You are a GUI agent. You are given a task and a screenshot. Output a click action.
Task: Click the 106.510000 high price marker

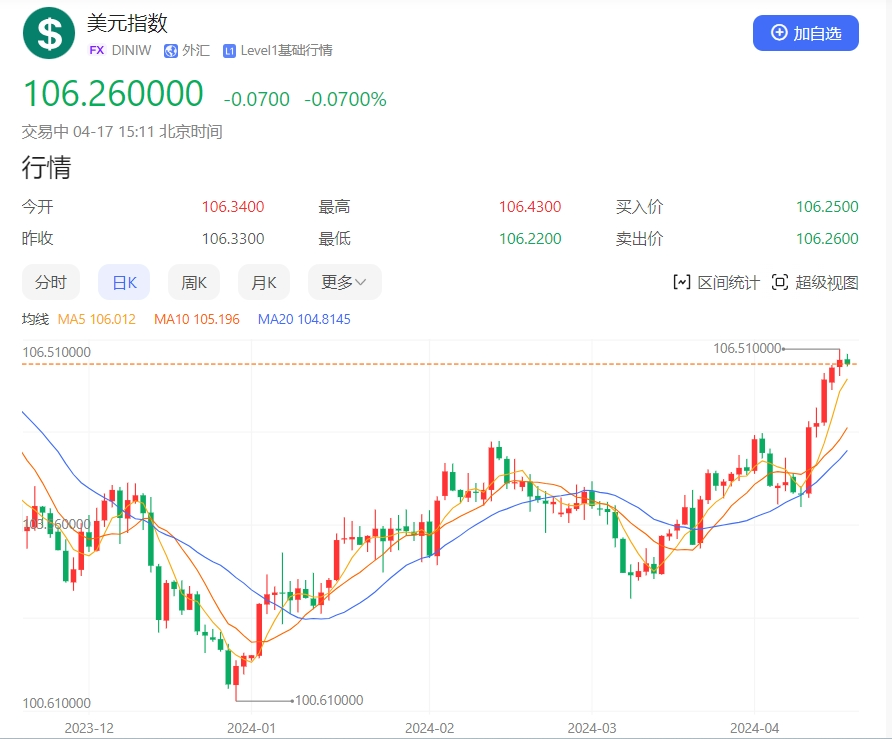pyautogui.click(x=746, y=348)
